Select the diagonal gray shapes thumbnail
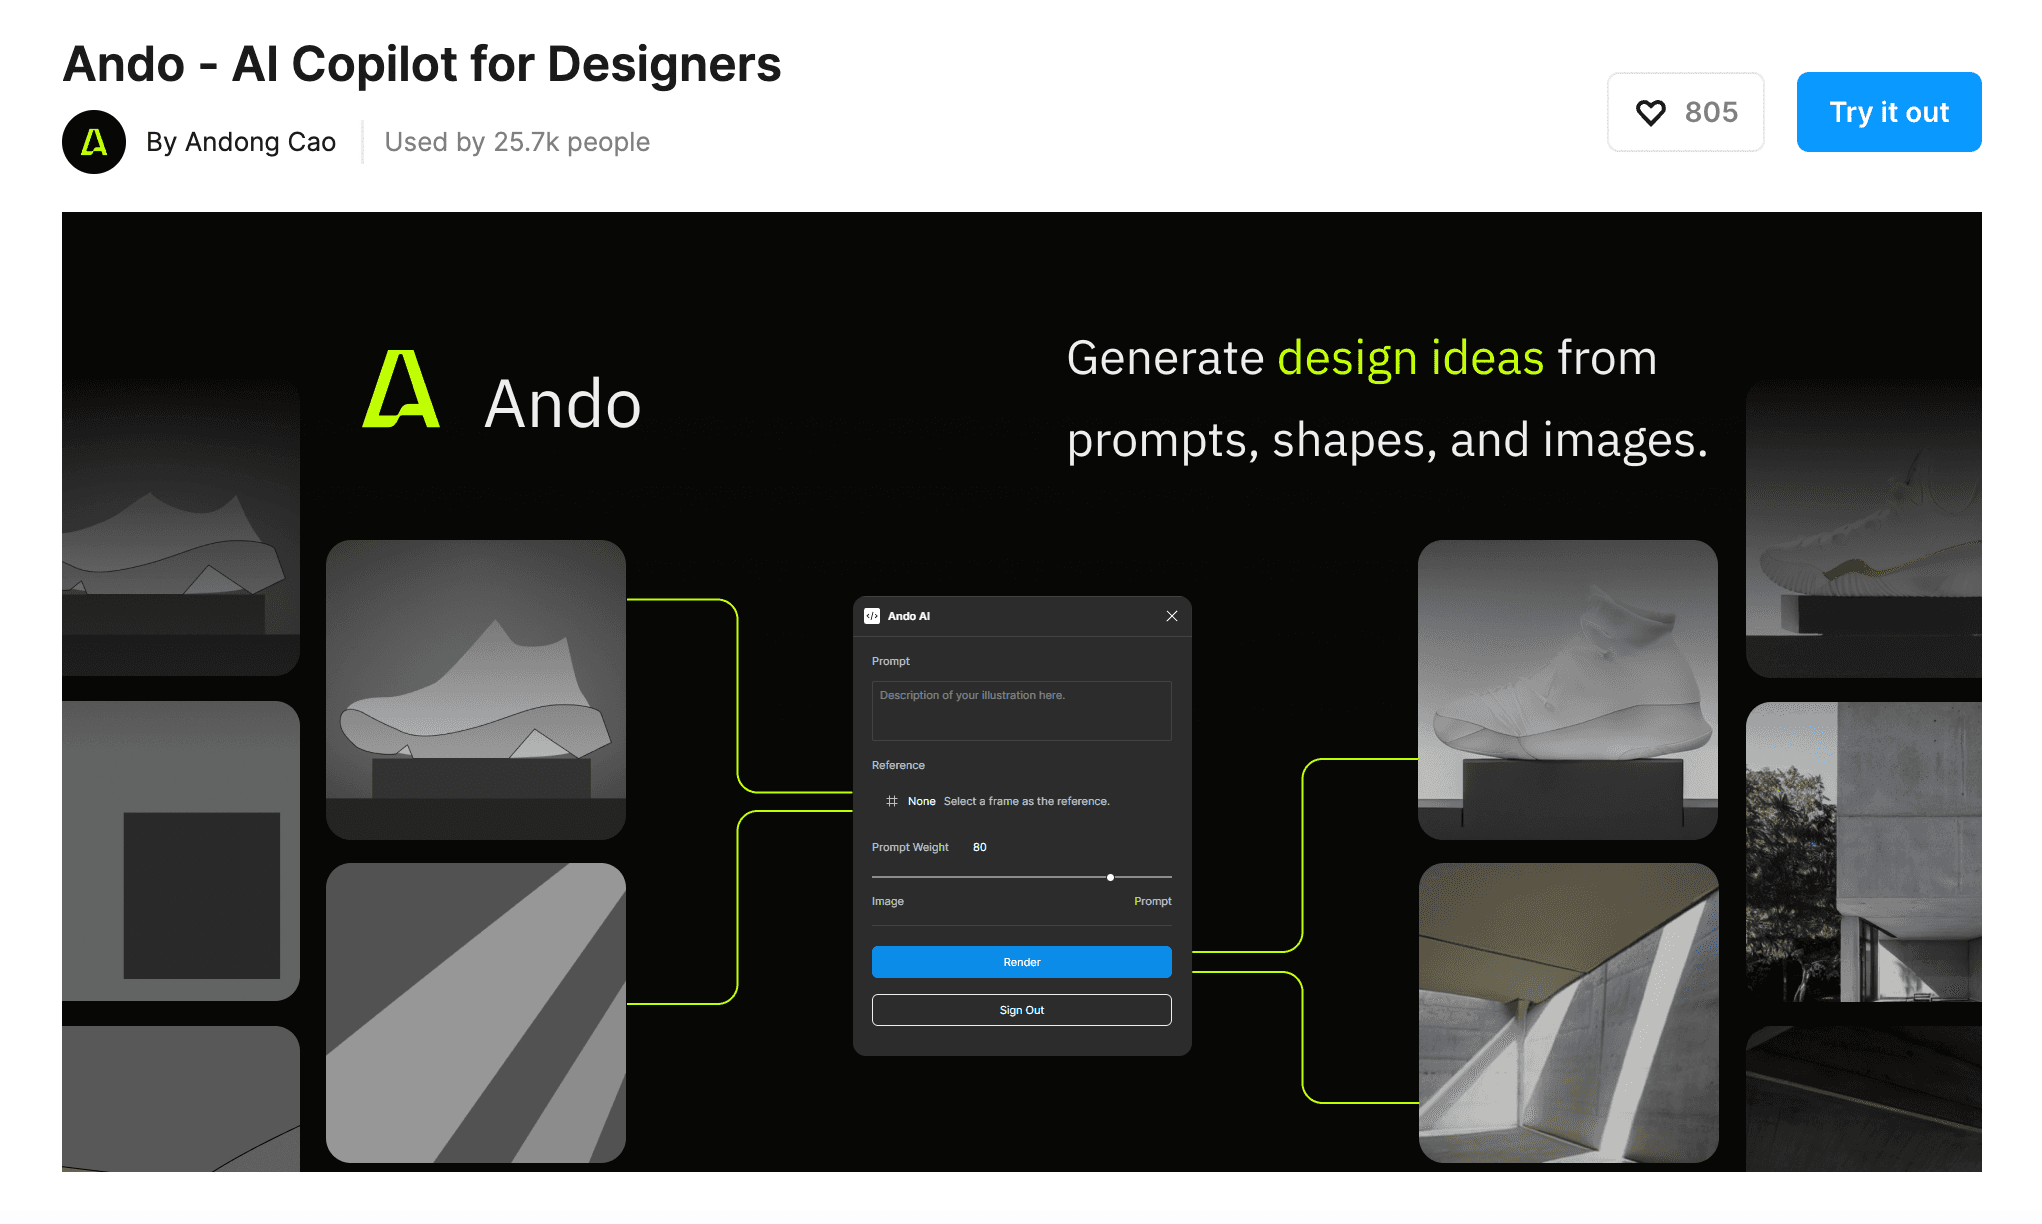This screenshot has height=1224, width=2042. [x=476, y=1012]
